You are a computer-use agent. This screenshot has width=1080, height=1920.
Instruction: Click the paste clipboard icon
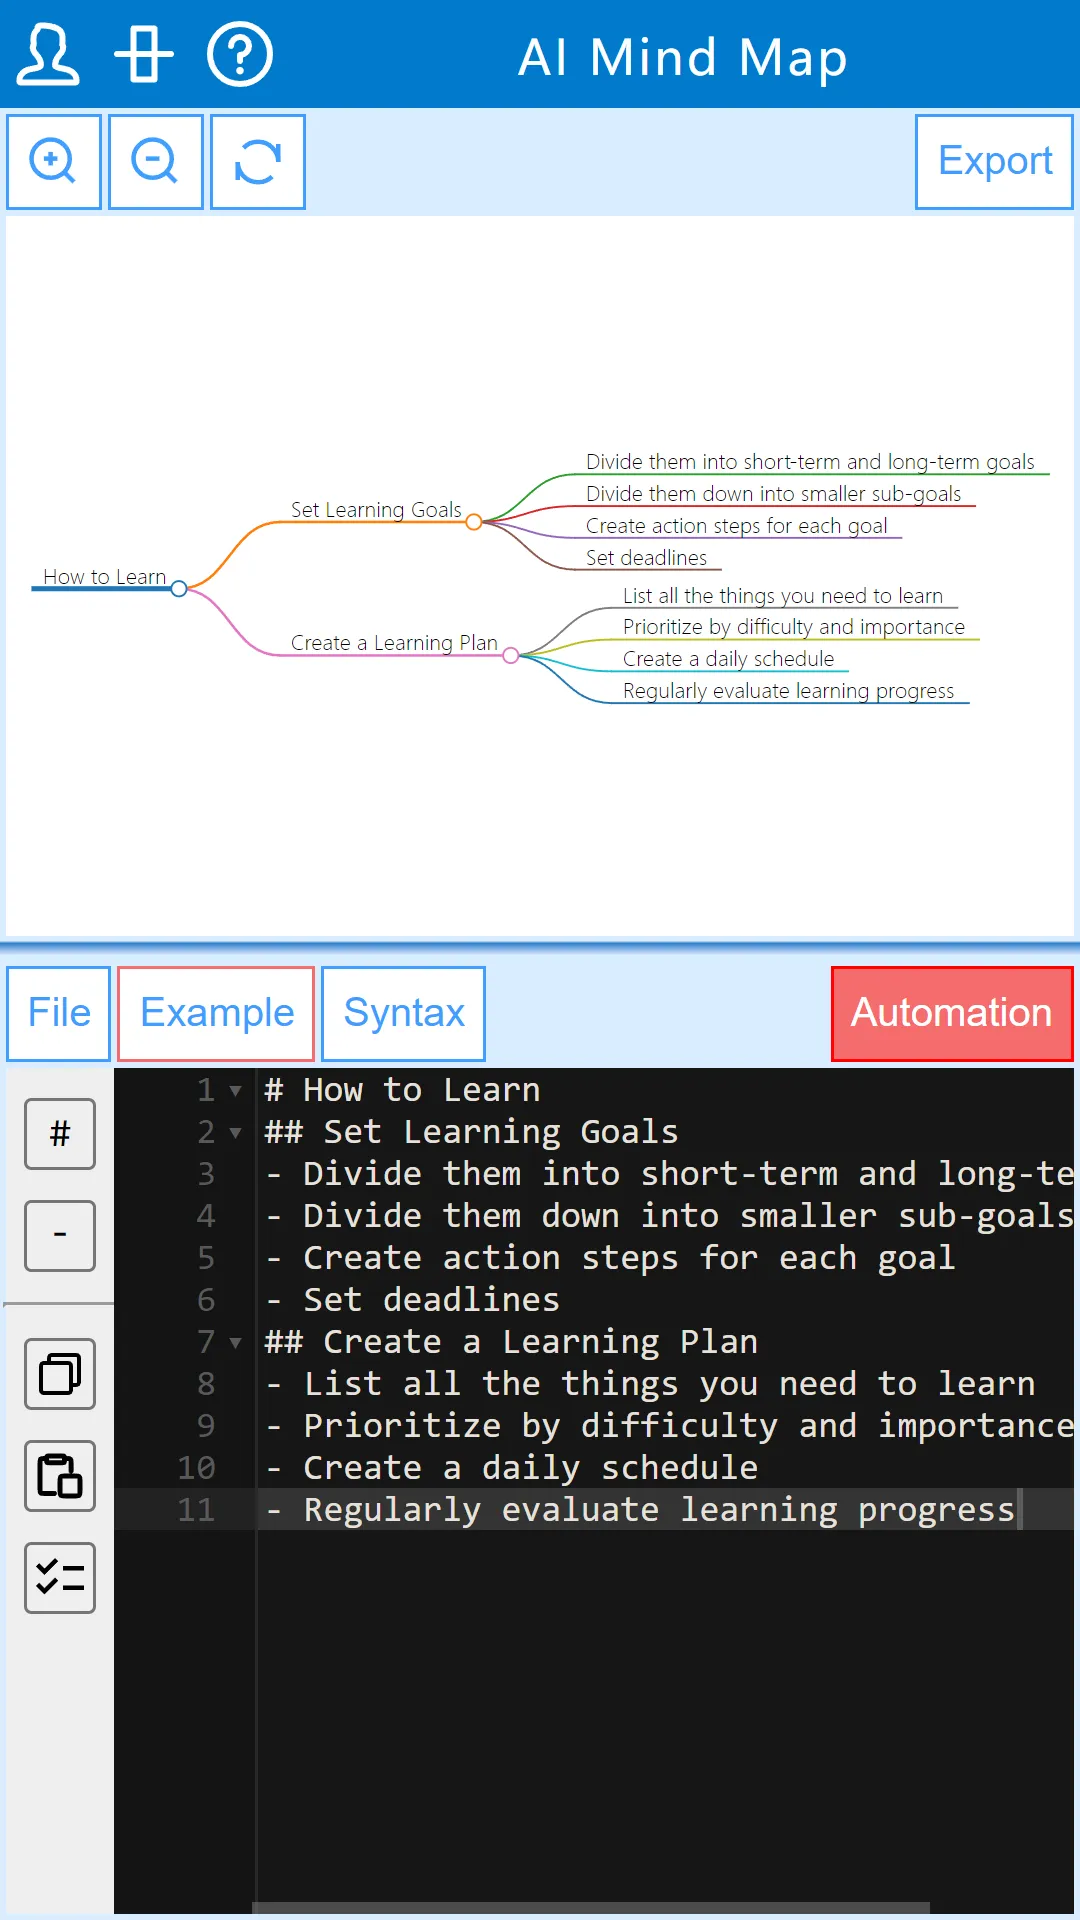[x=60, y=1476]
